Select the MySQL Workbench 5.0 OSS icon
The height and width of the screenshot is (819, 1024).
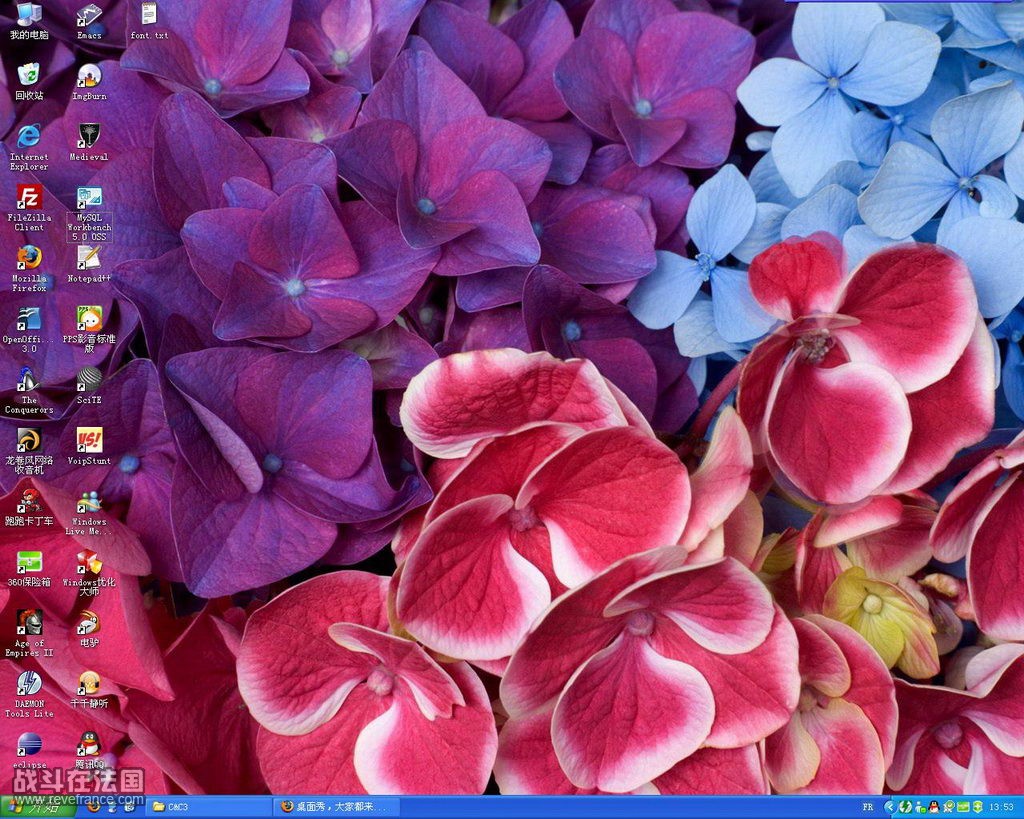click(x=89, y=214)
